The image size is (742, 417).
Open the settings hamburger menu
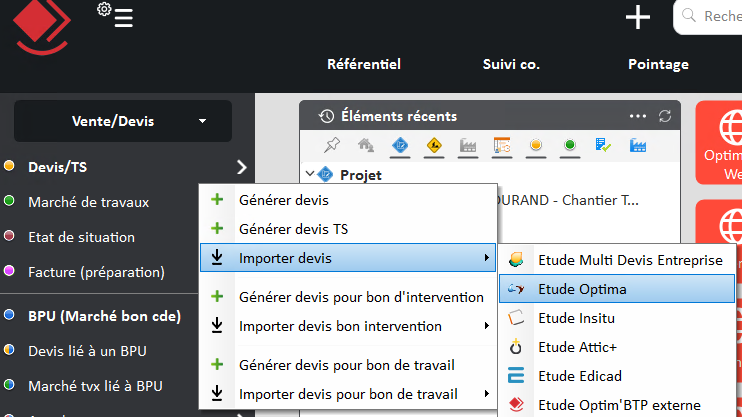point(116,15)
